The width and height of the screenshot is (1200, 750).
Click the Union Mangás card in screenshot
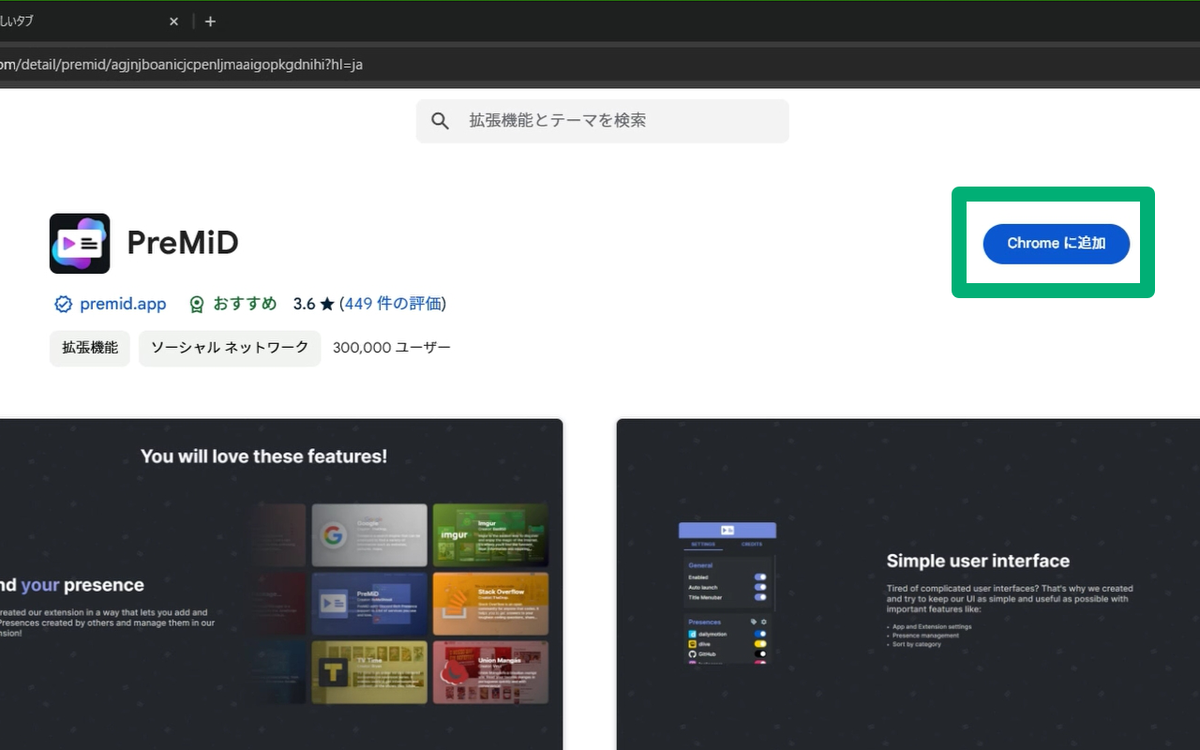coord(490,672)
